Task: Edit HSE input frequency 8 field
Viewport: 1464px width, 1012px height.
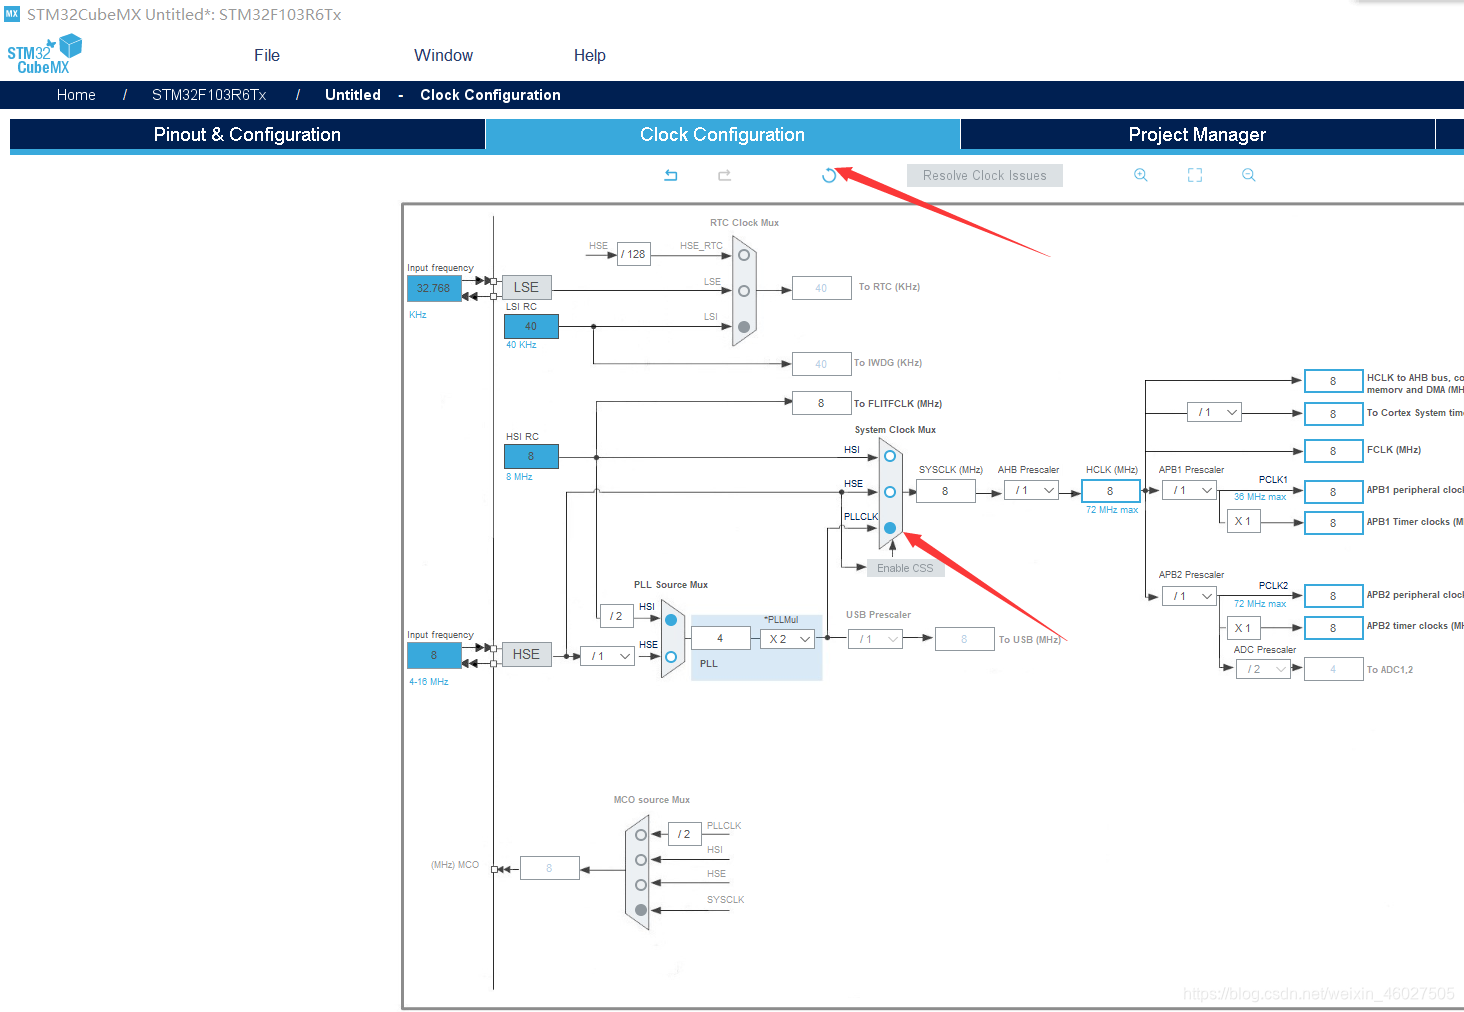Action: (434, 655)
